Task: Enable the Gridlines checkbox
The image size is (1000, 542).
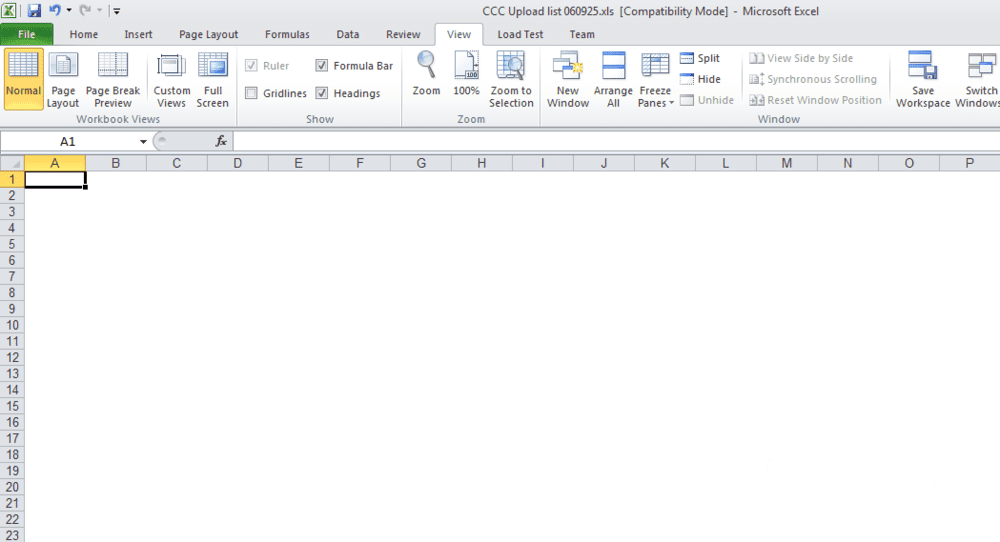Action: click(x=251, y=93)
